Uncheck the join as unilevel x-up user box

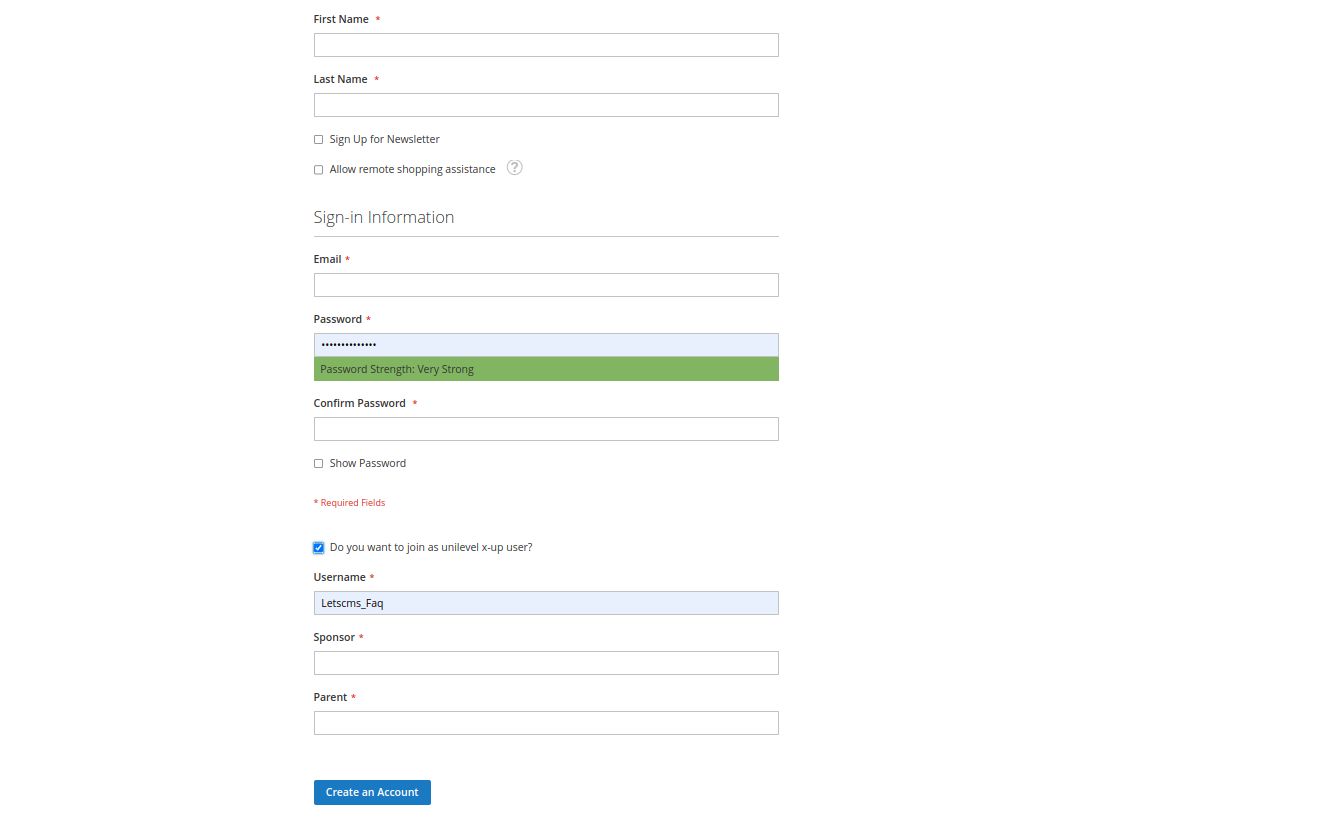[x=319, y=548]
